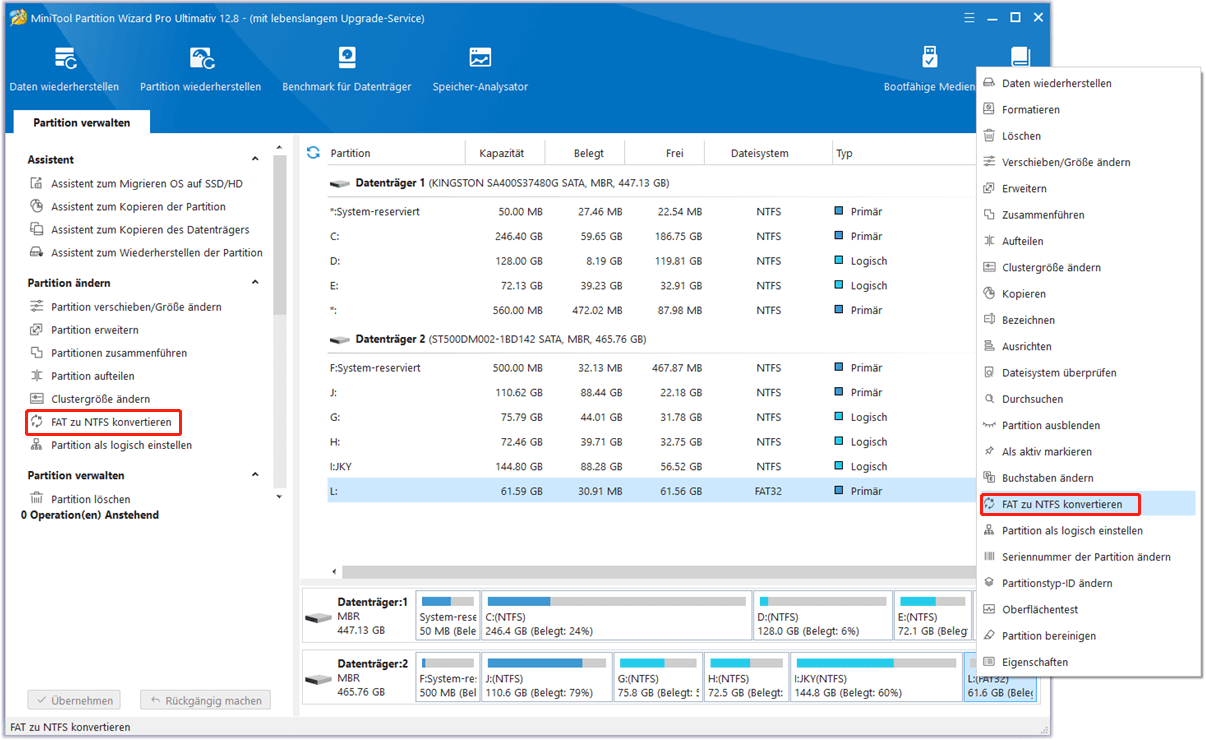Viewport: 1206px width, 740px height.
Task: Select the L: FAT32 partition row
Action: coord(651,491)
